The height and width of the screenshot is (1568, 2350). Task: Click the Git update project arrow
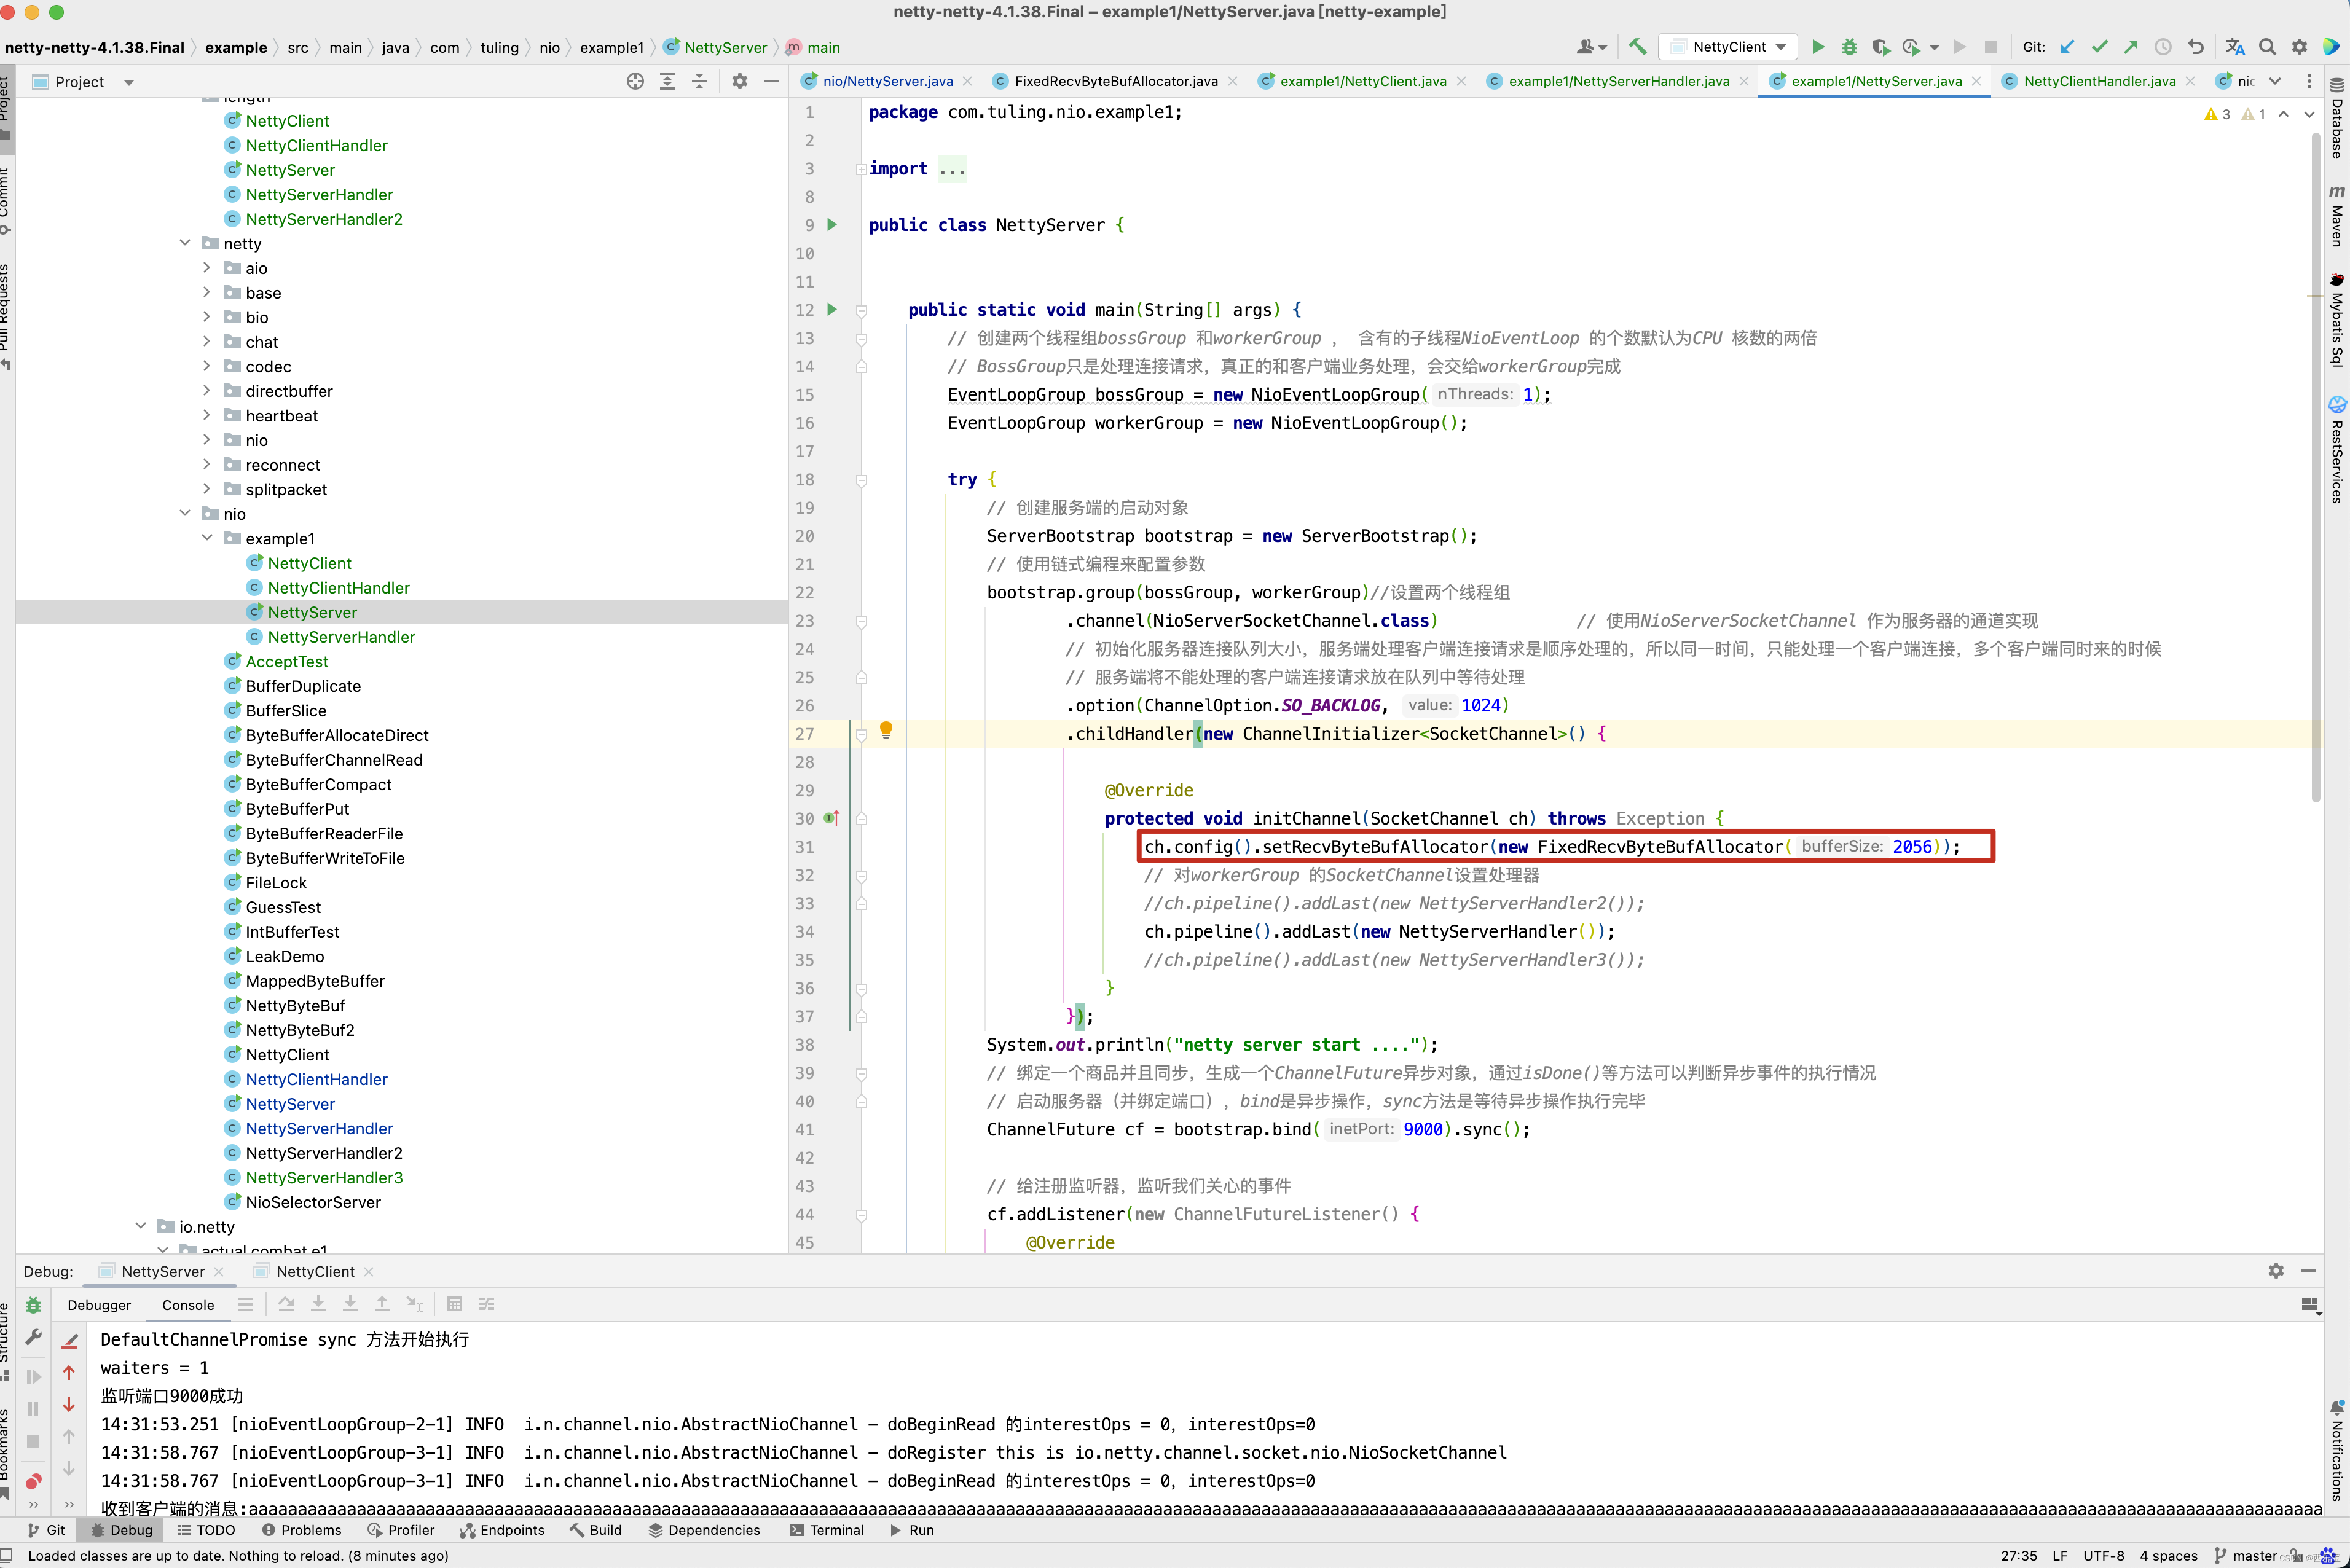pyautogui.click(x=2067, y=47)
